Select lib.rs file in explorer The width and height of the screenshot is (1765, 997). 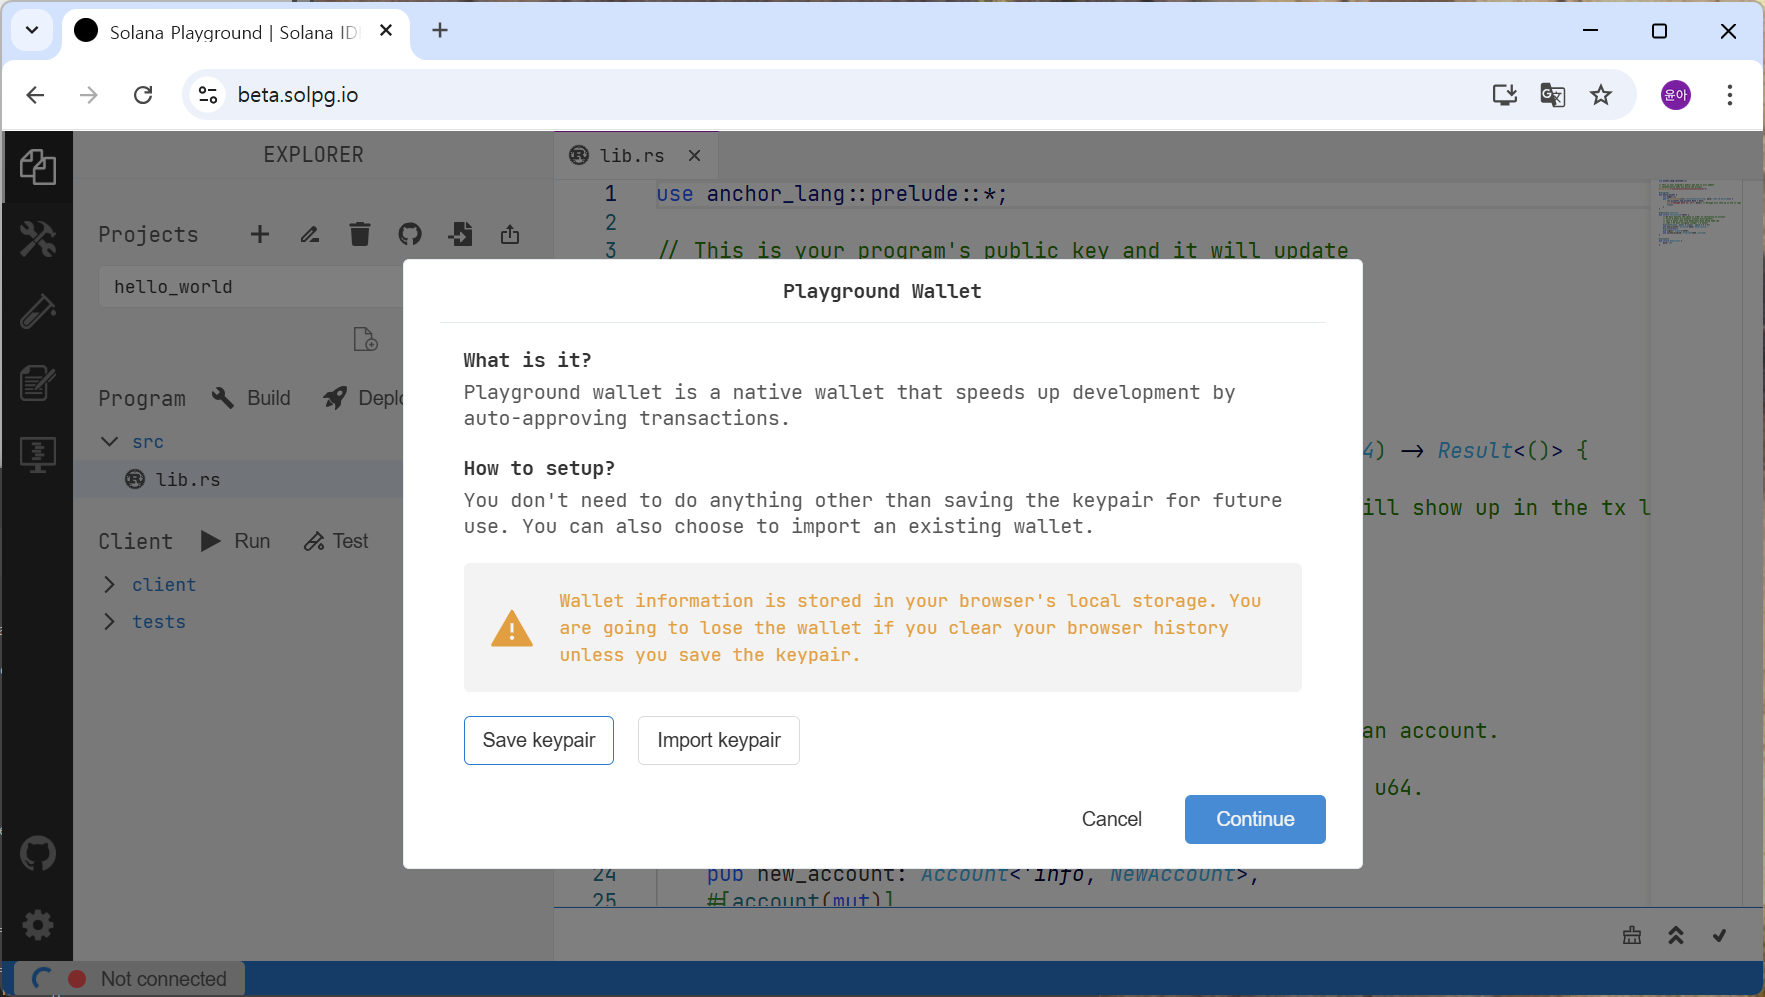click(x=238, y=479)
